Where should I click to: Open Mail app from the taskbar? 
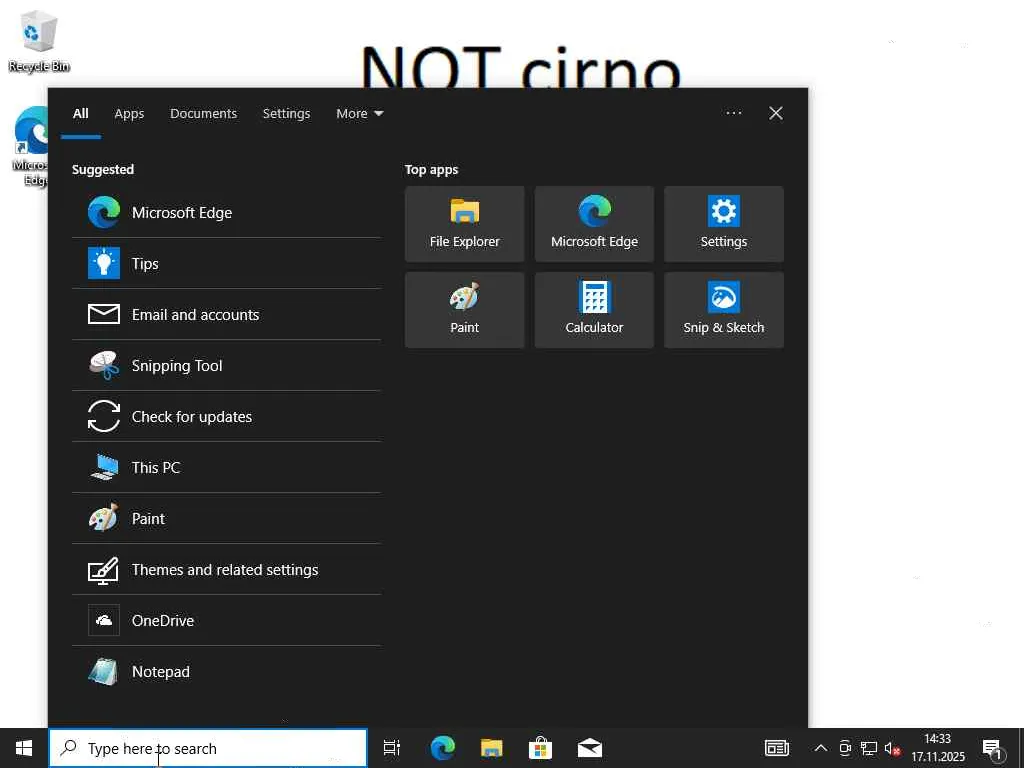click(589, 748)
